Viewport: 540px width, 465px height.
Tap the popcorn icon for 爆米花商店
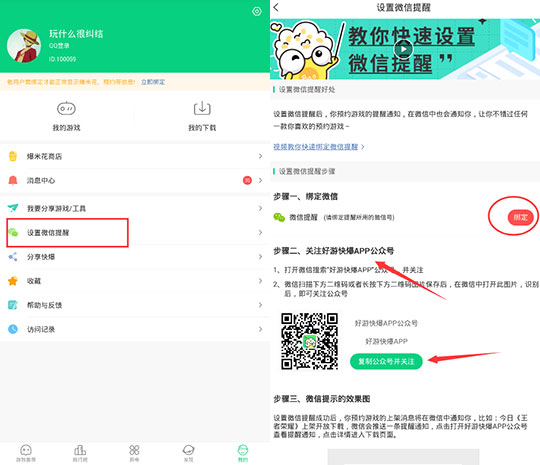pyautogui.click(x=13, y=156)
